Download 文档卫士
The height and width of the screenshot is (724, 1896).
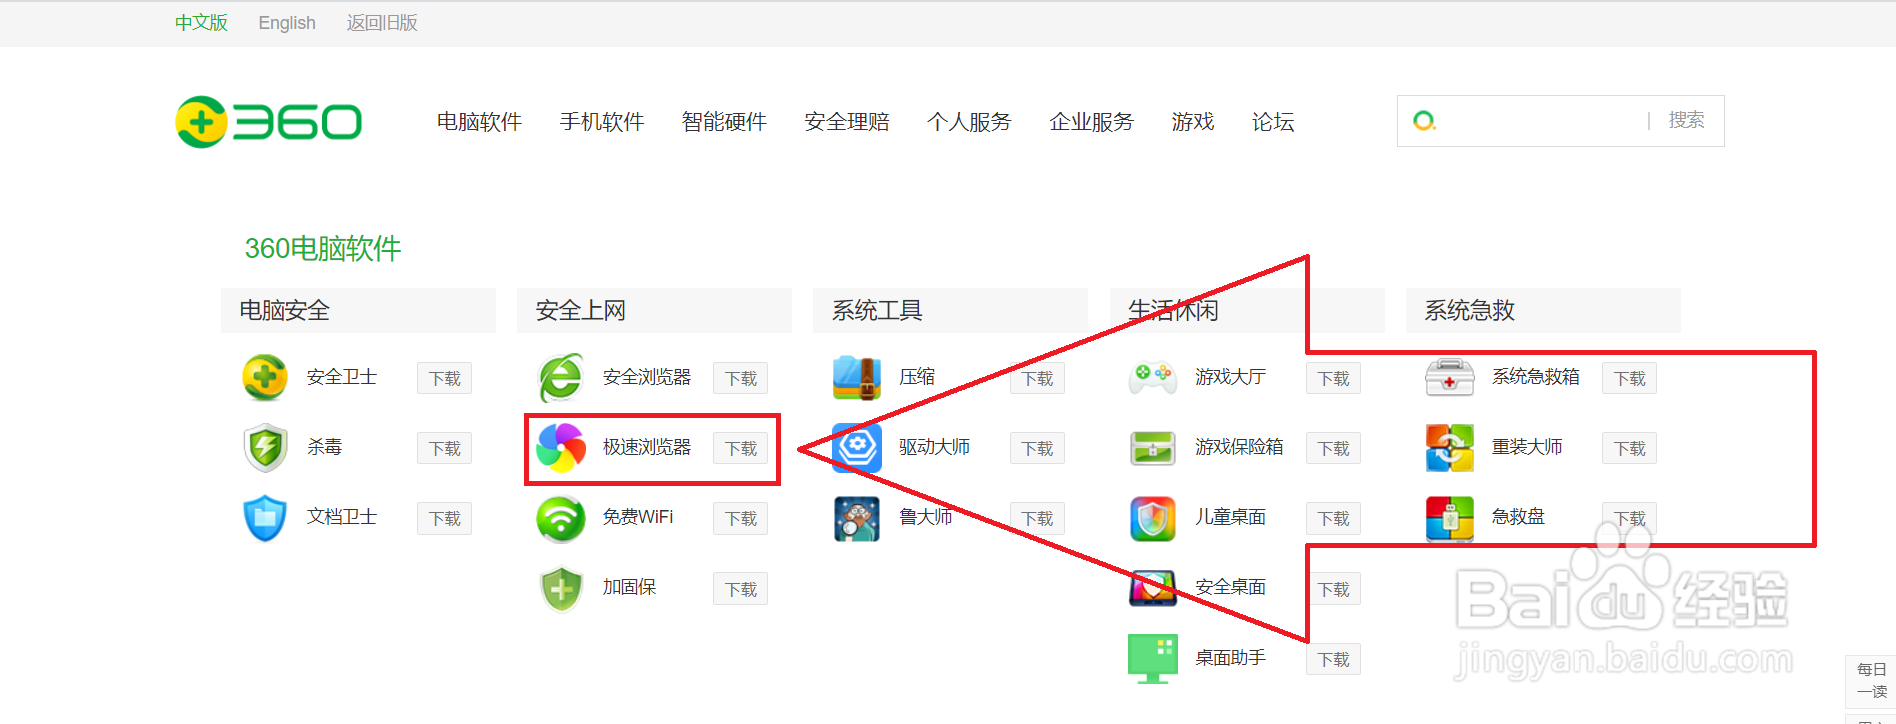(444, 518)
